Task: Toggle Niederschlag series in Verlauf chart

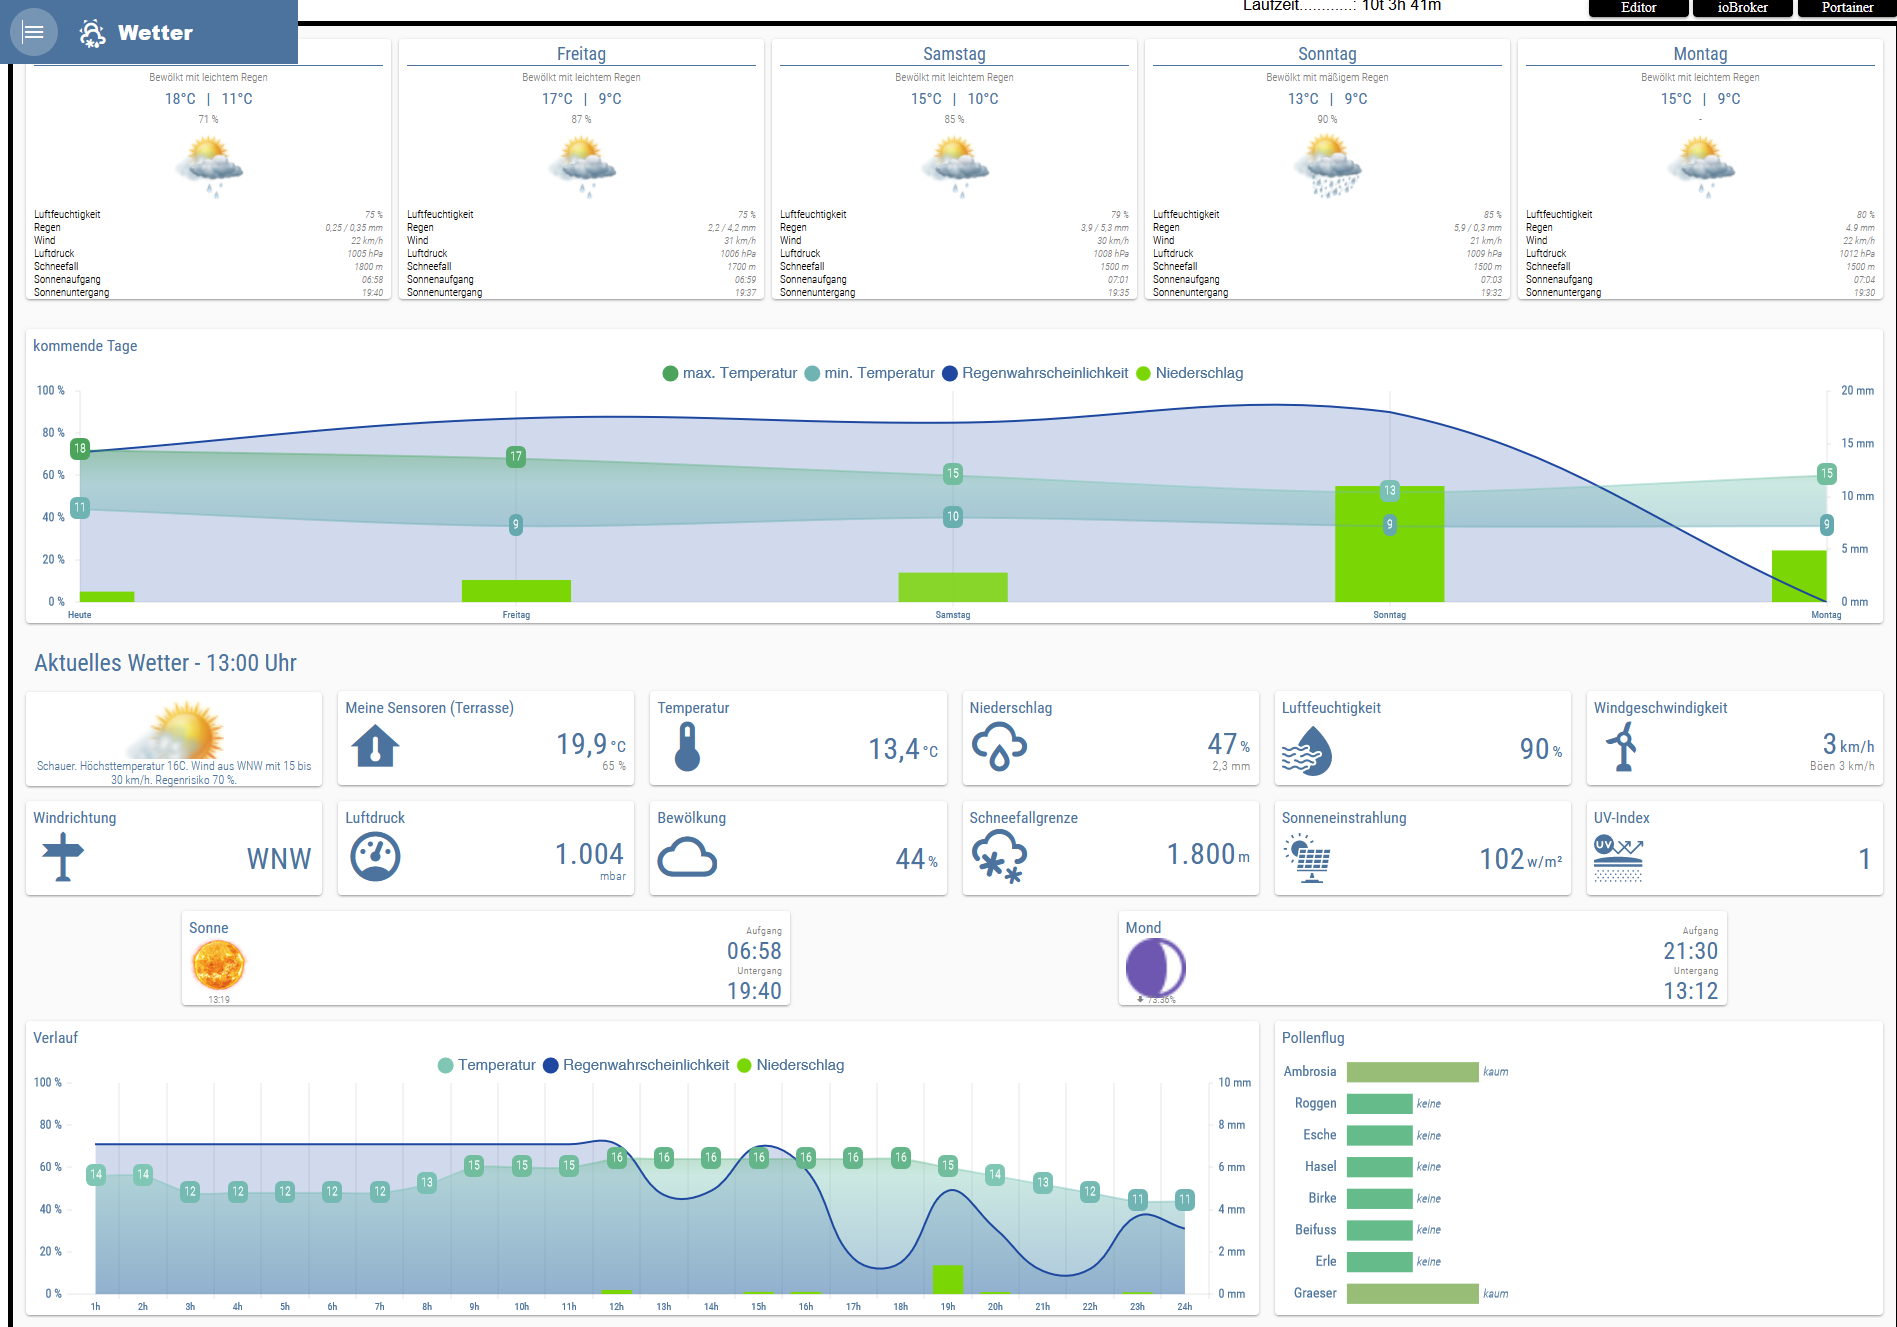Action: (791, 1065)
